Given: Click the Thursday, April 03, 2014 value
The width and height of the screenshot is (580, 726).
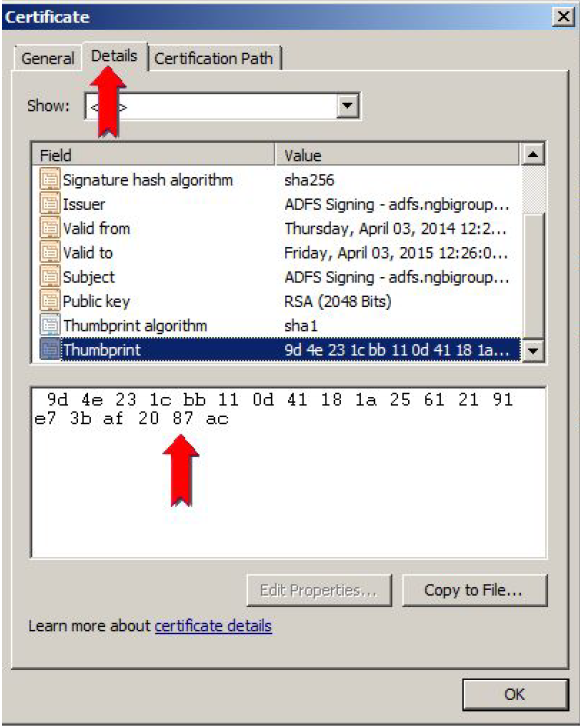Looking at the screenshot, I should [396, 228].
